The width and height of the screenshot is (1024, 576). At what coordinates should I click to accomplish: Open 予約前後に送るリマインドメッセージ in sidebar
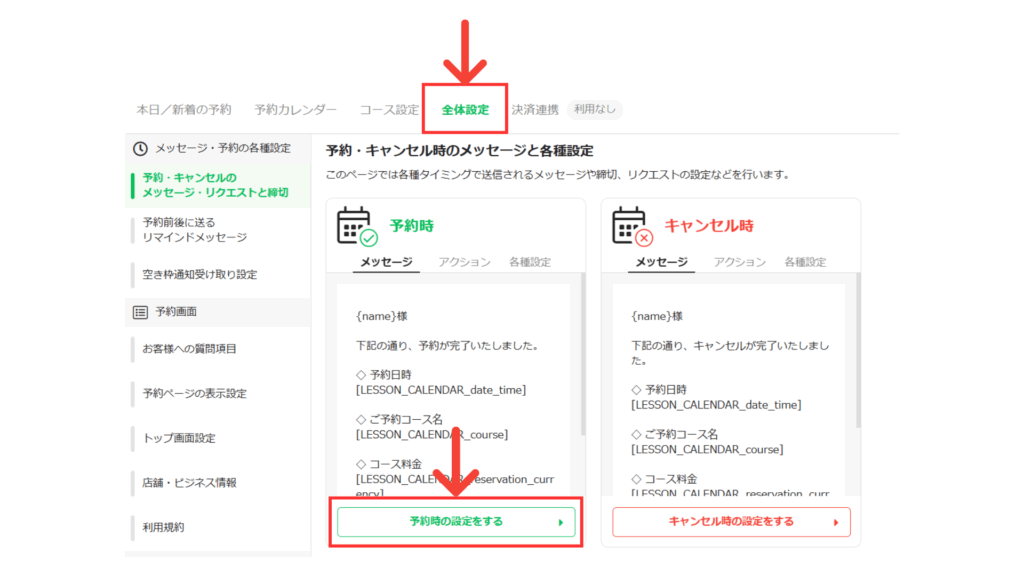[195, 230]
